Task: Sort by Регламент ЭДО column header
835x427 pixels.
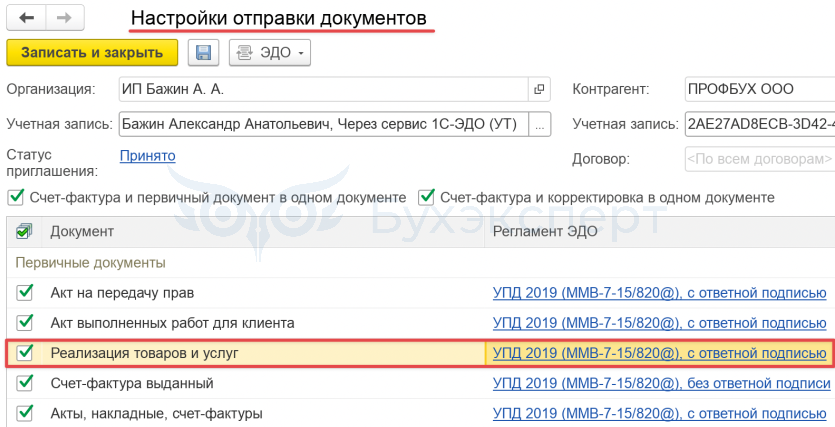Action: click(x=546, y=232)
